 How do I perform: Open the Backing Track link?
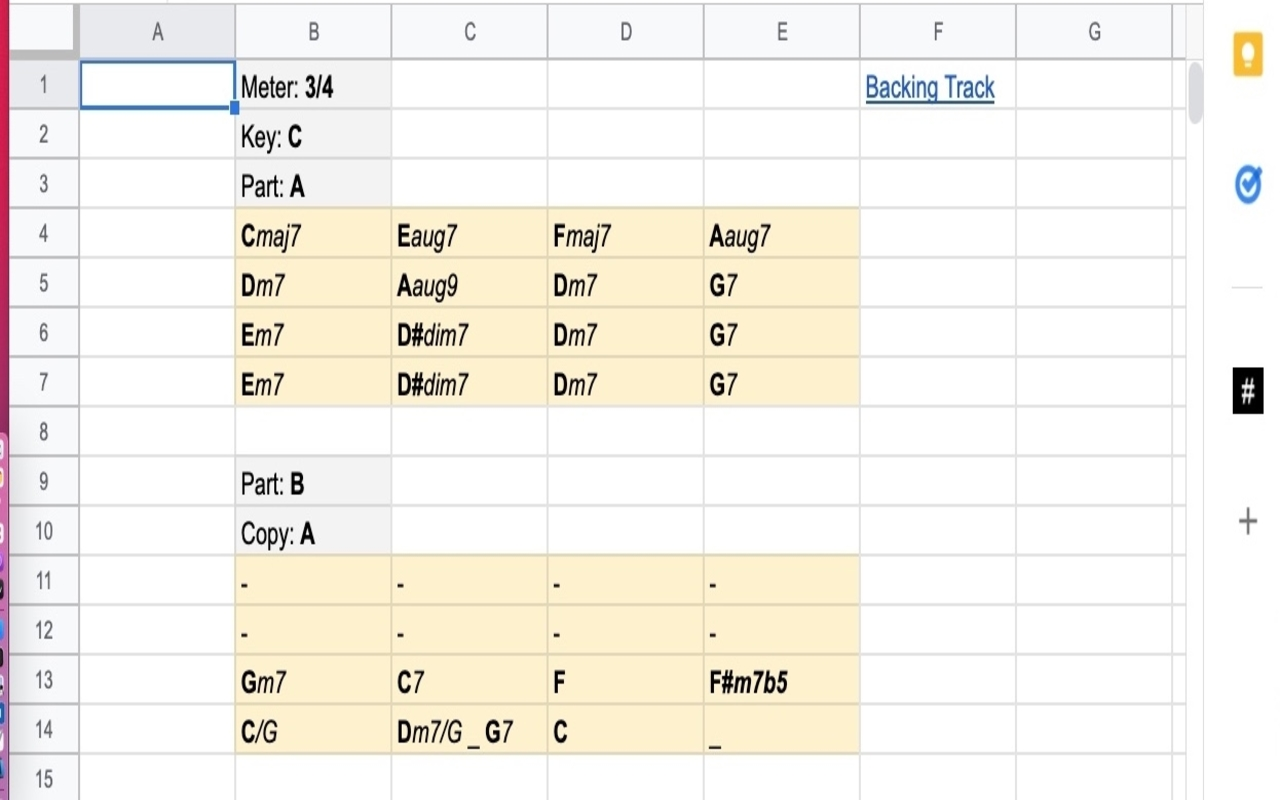(930, 88)
